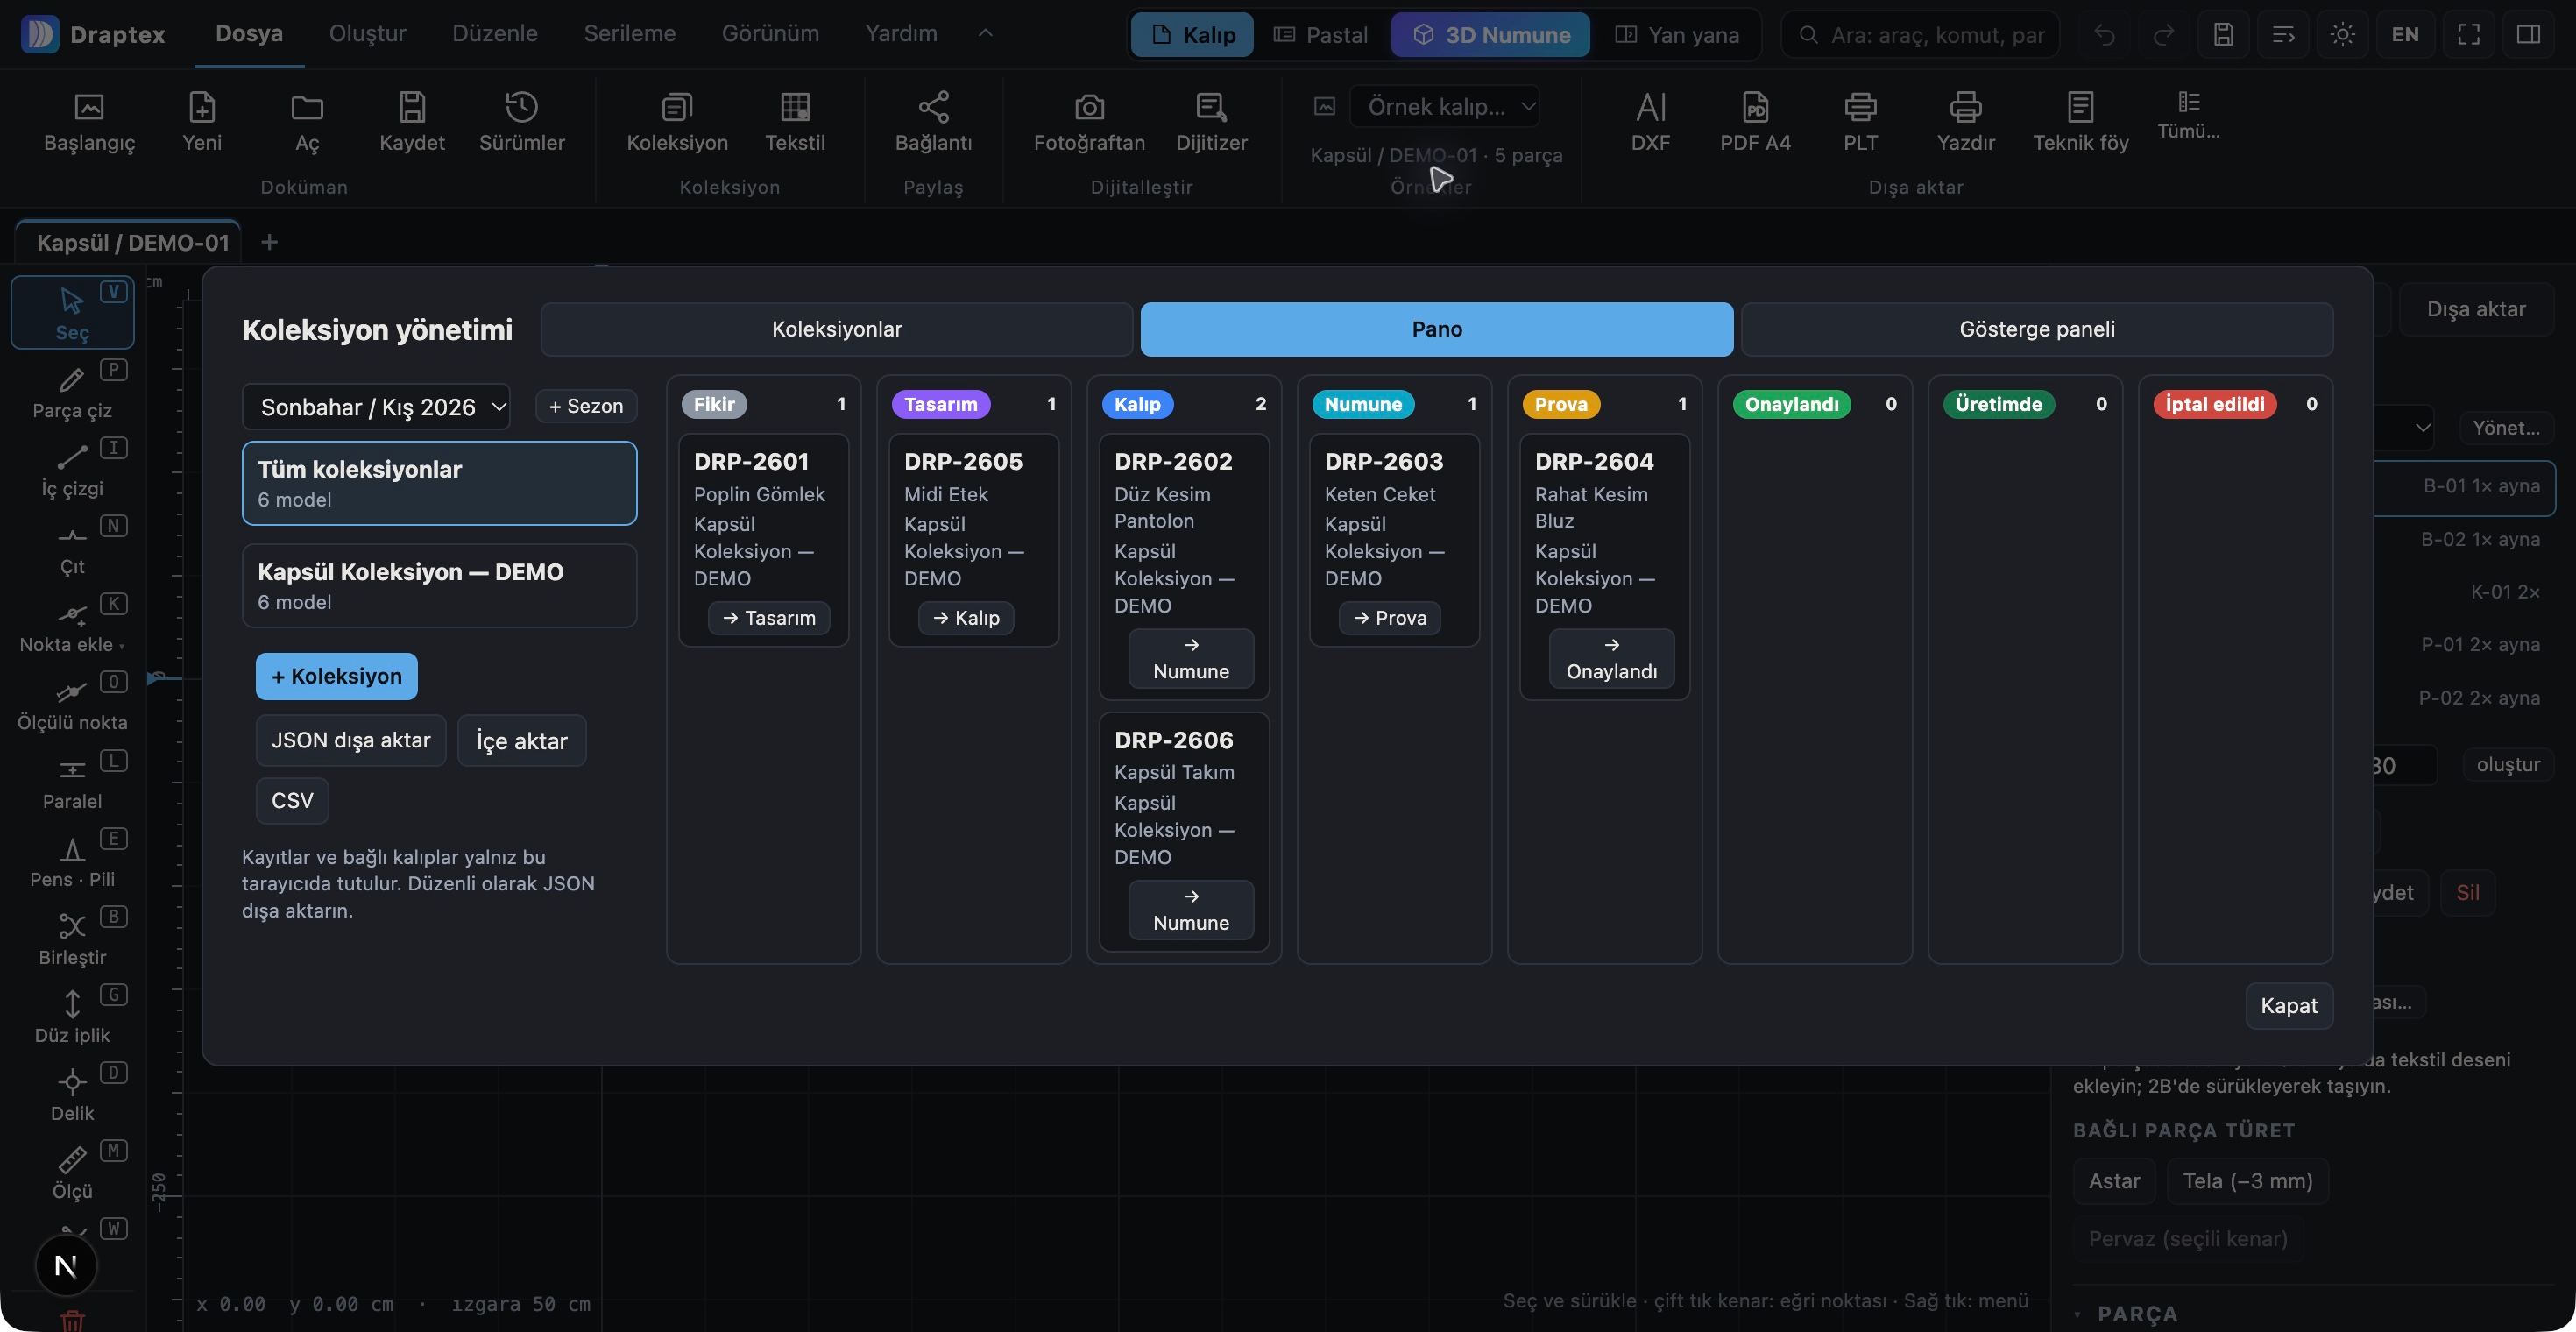Open the Teknik föy export

point(2080,122)
